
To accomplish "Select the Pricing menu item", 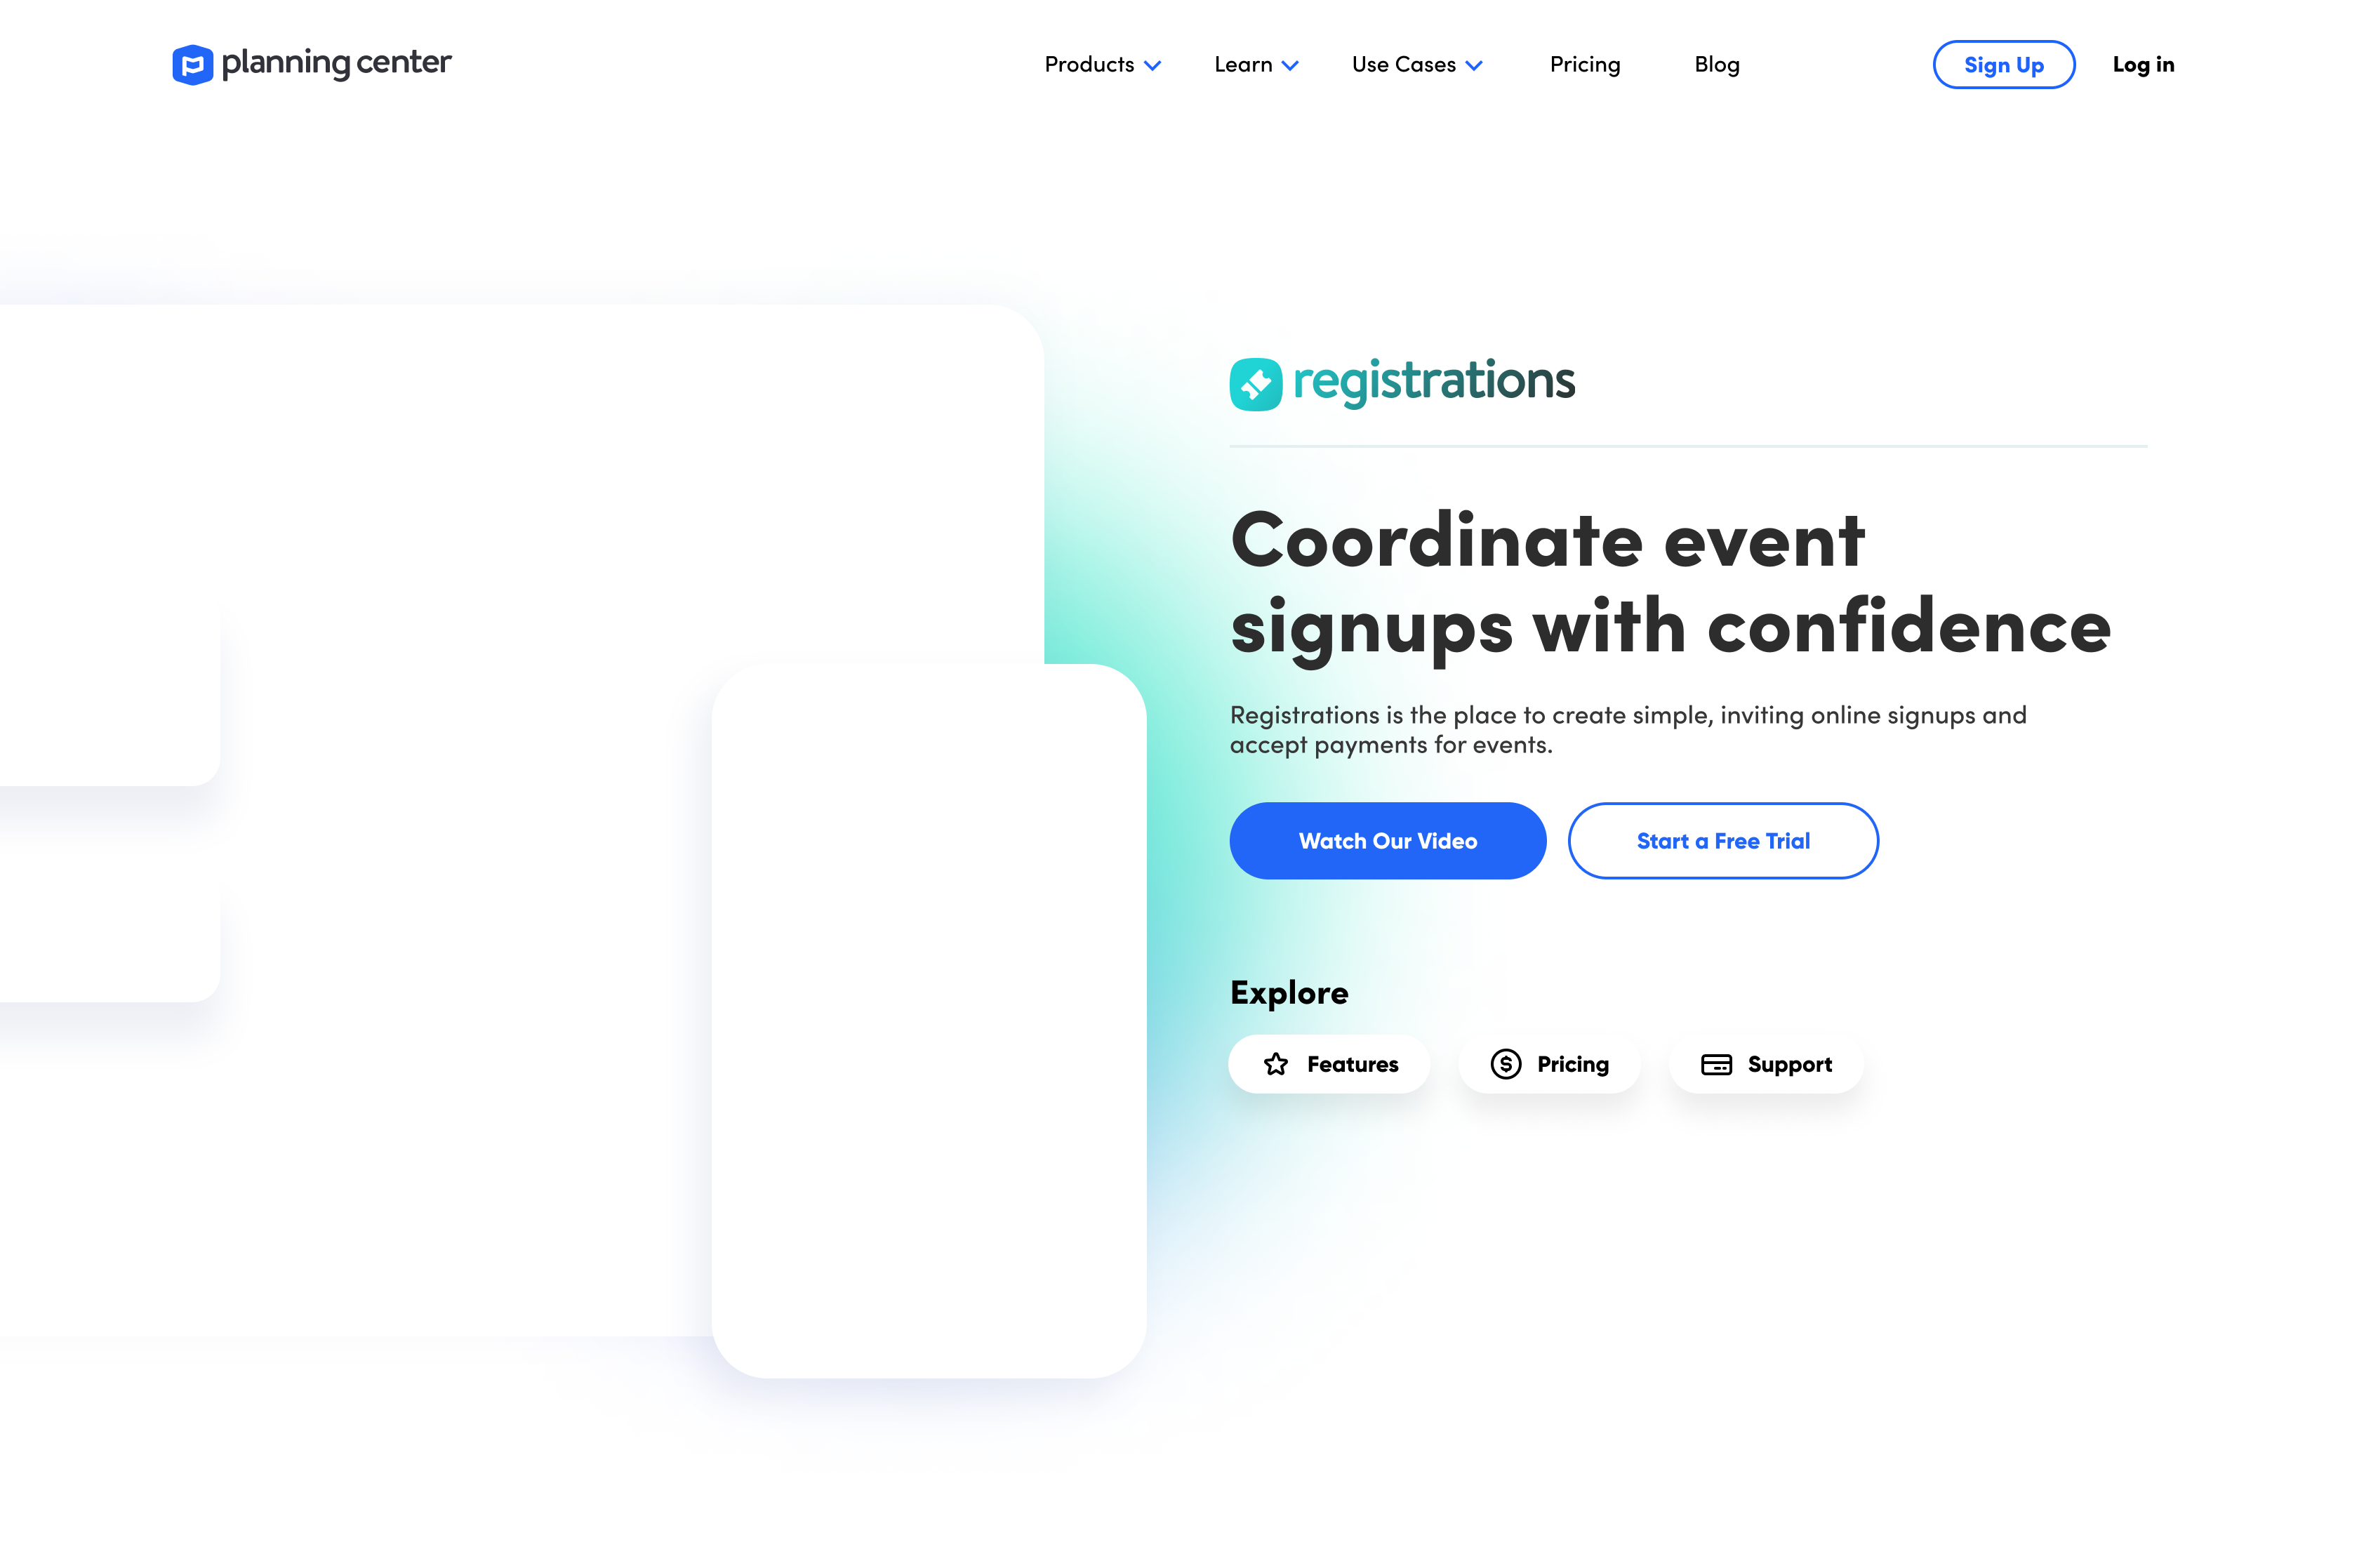I will [x=1583, y=65].
